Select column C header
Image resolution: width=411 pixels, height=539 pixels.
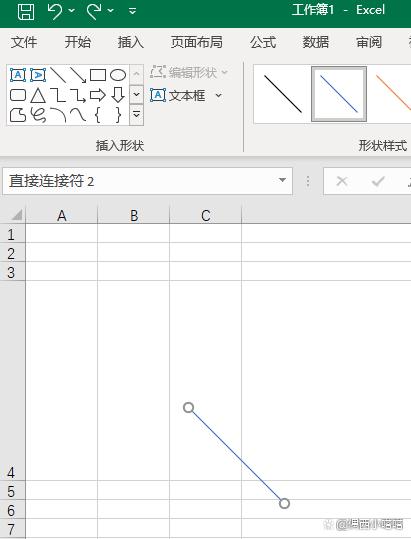206,216
